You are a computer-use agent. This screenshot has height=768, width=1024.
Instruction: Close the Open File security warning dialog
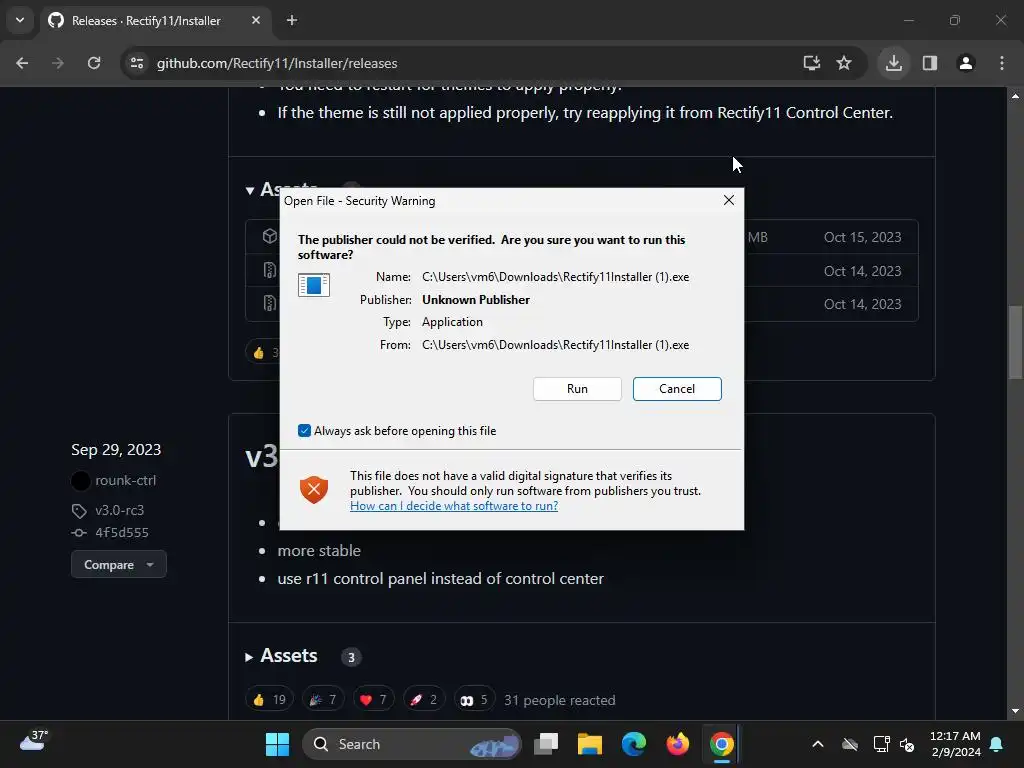pyautogui.click(x=729, y=200)
